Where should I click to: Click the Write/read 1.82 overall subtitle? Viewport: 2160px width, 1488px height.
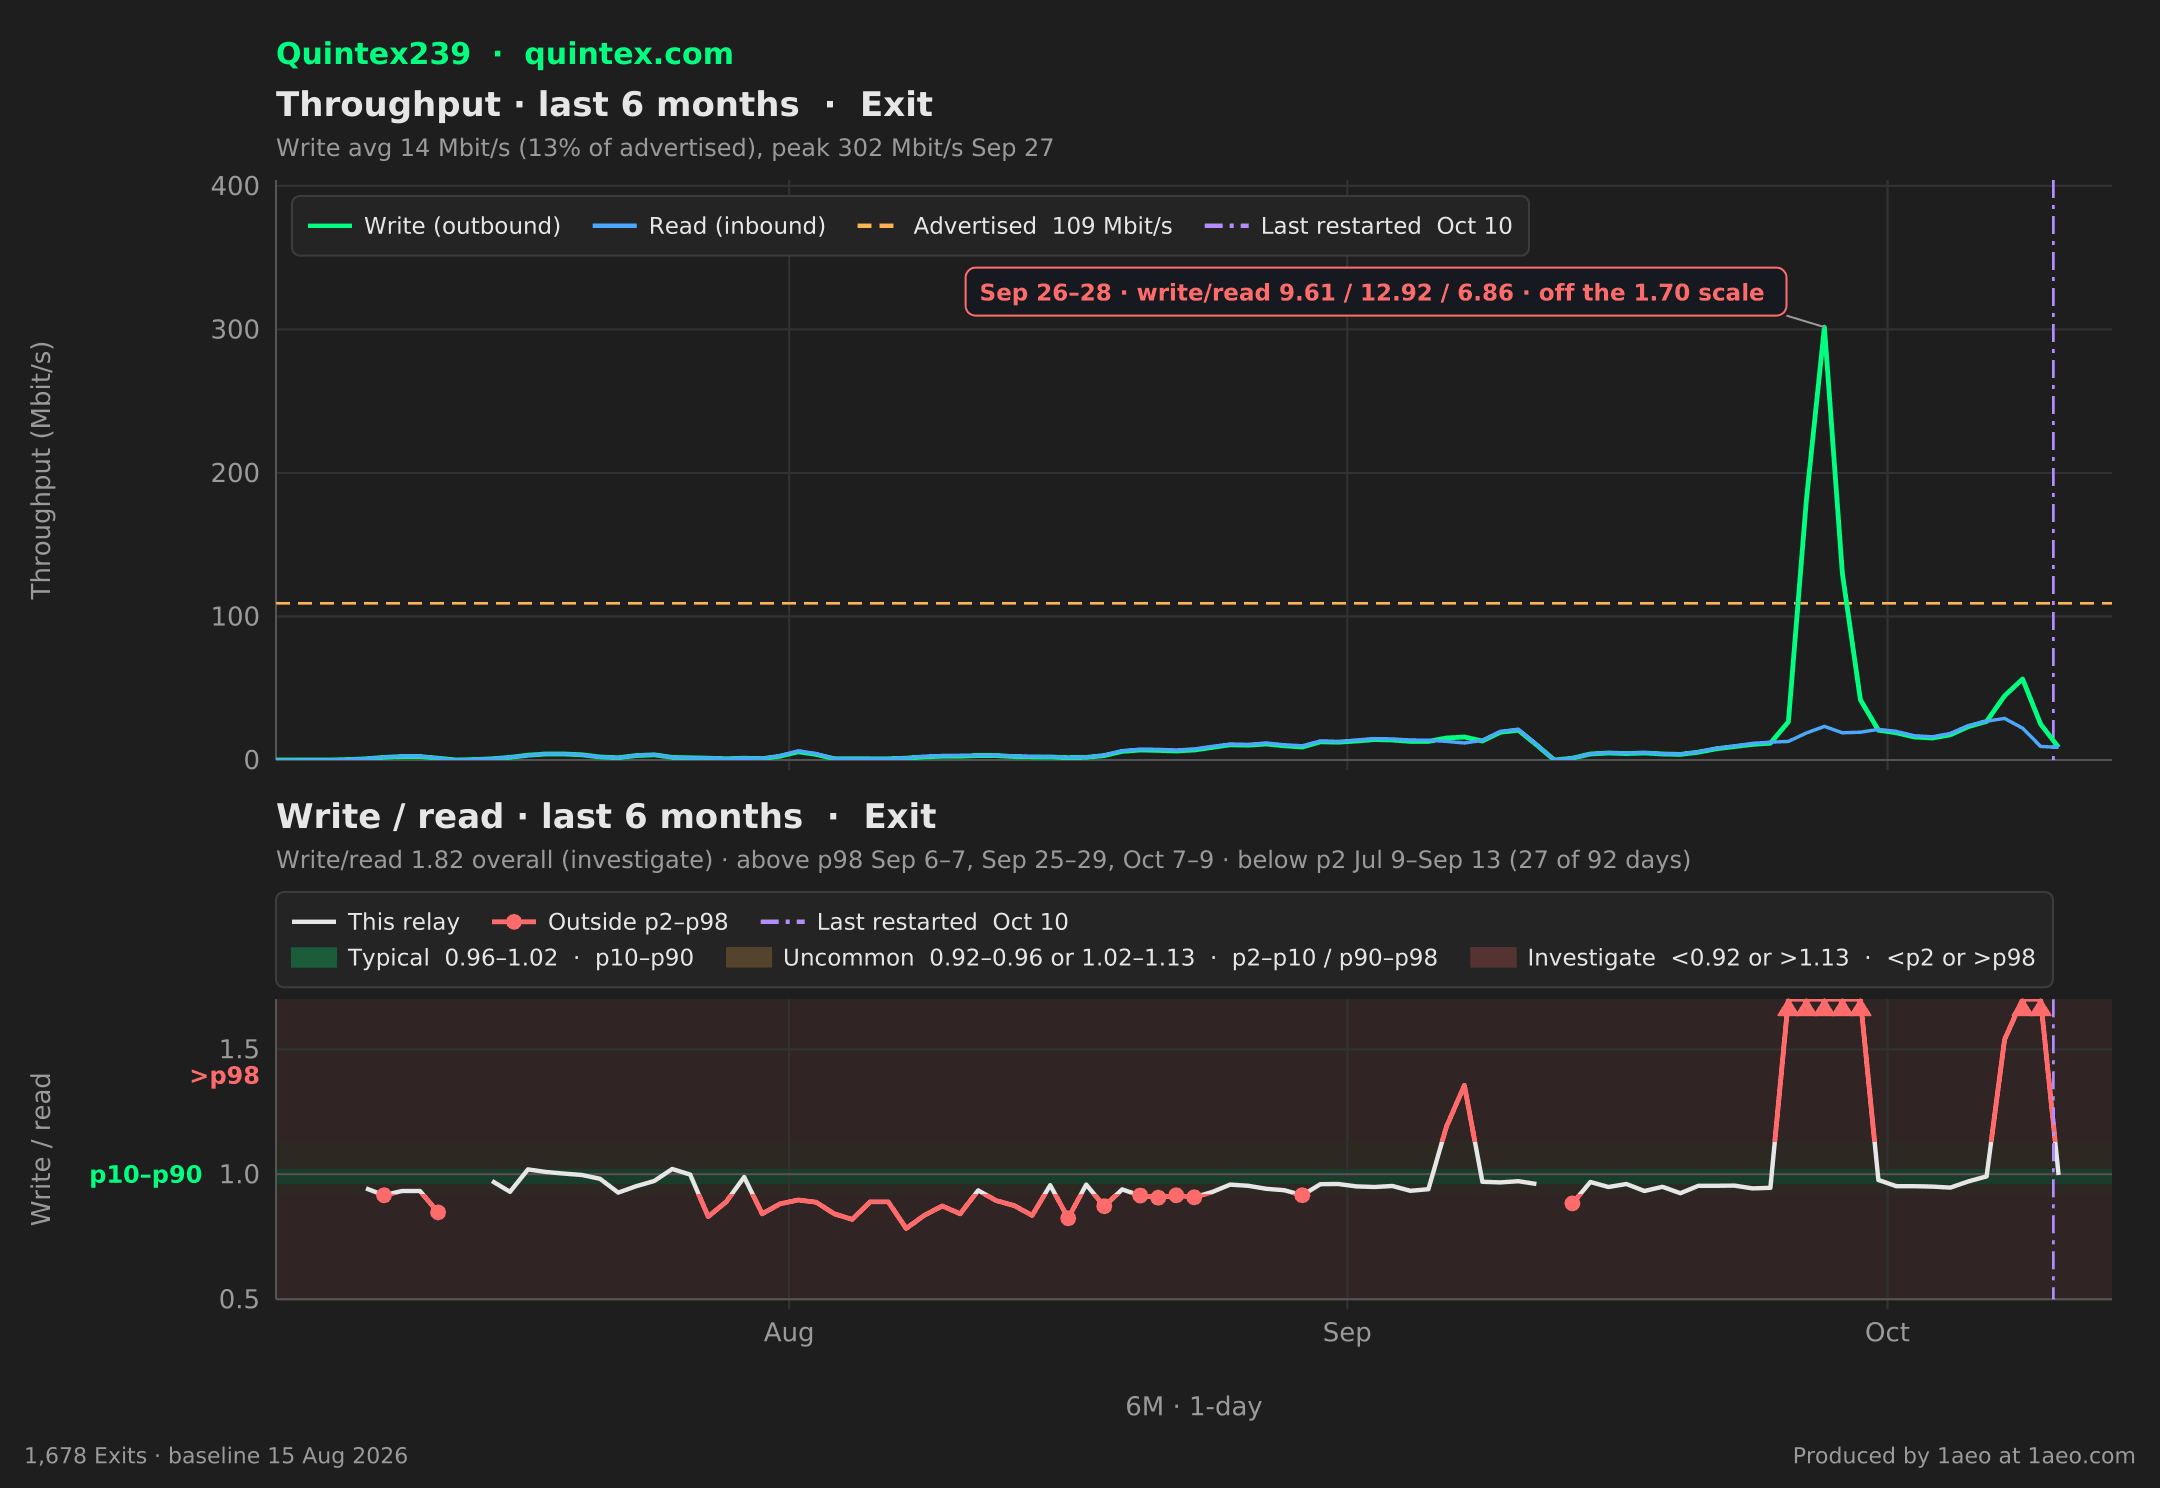point(983,860)
